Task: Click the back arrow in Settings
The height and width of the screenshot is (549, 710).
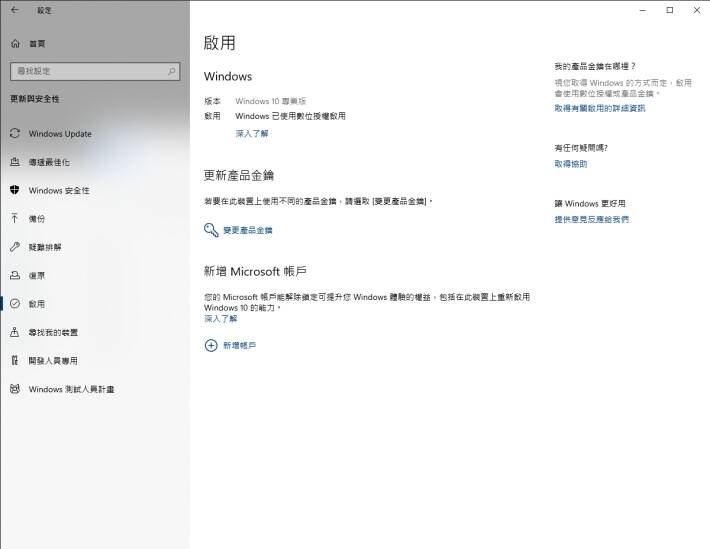Action: [14, 10]
